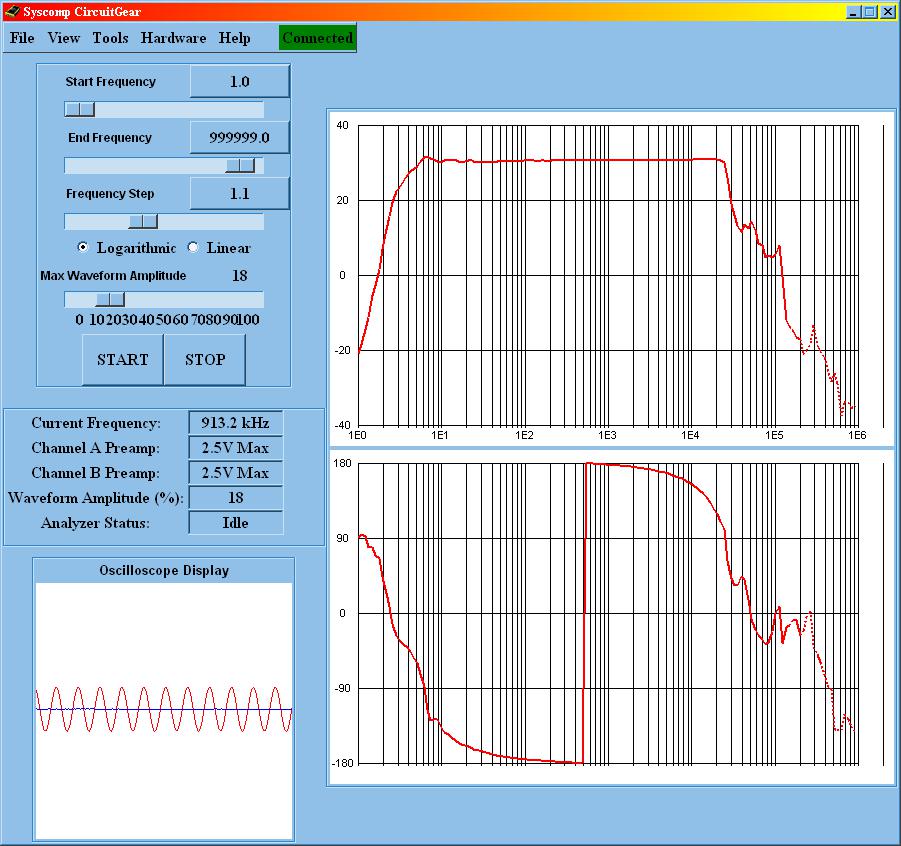Click the Start Frequency slider handle
The image size is (901, 846).
click(x=80, y=109)
